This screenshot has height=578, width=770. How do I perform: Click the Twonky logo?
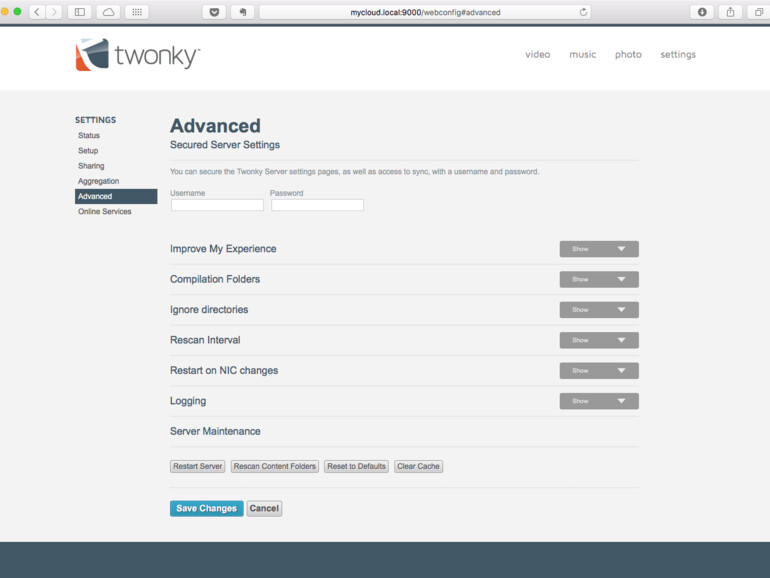pos(138,55)
